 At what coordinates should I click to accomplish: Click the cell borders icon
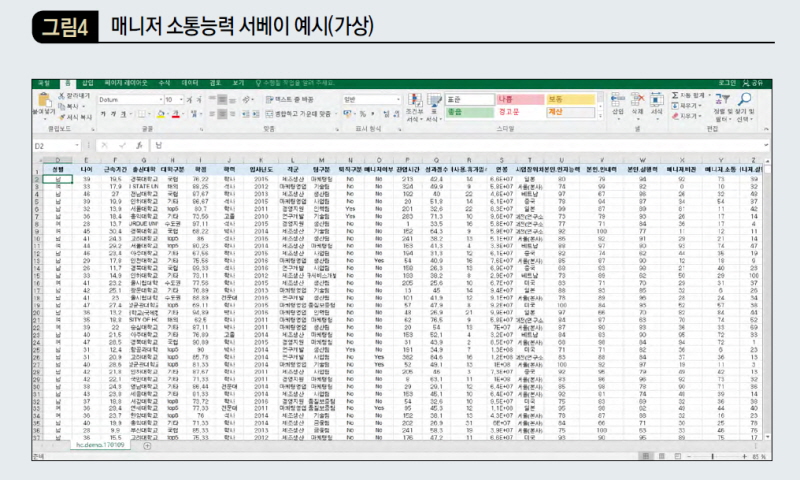142,114
